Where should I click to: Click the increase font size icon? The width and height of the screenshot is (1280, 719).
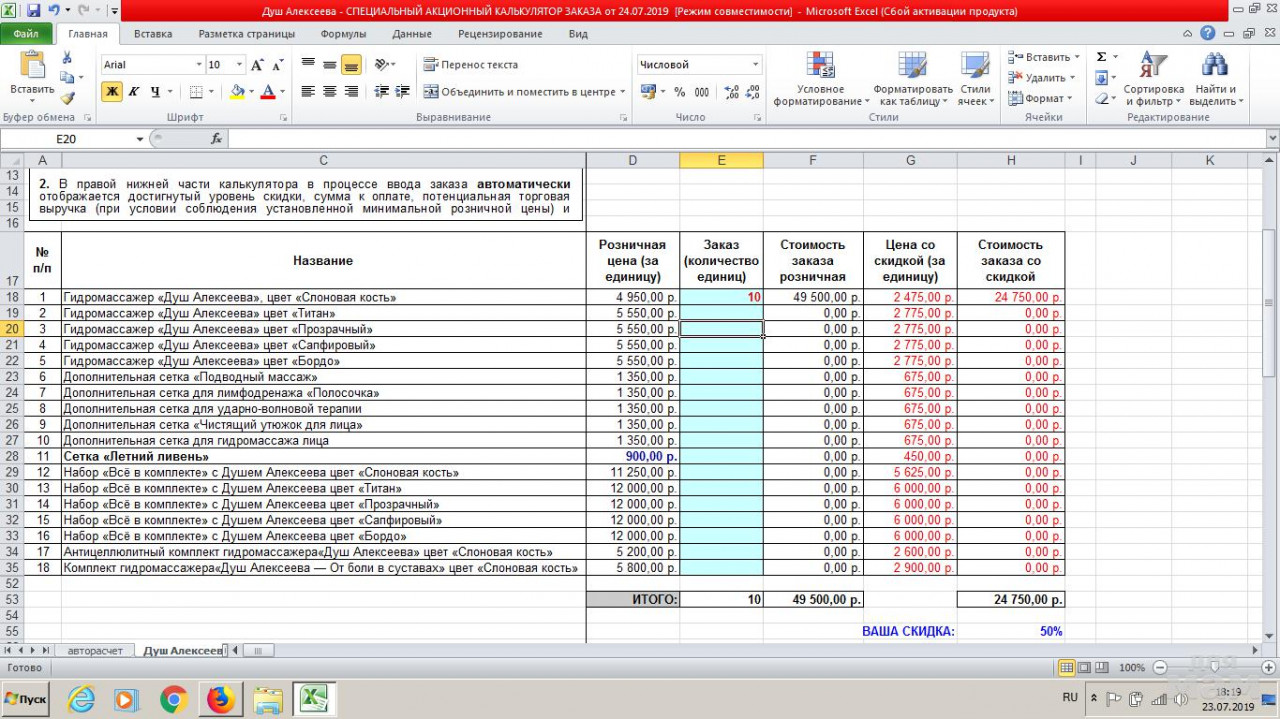(257, 65)
